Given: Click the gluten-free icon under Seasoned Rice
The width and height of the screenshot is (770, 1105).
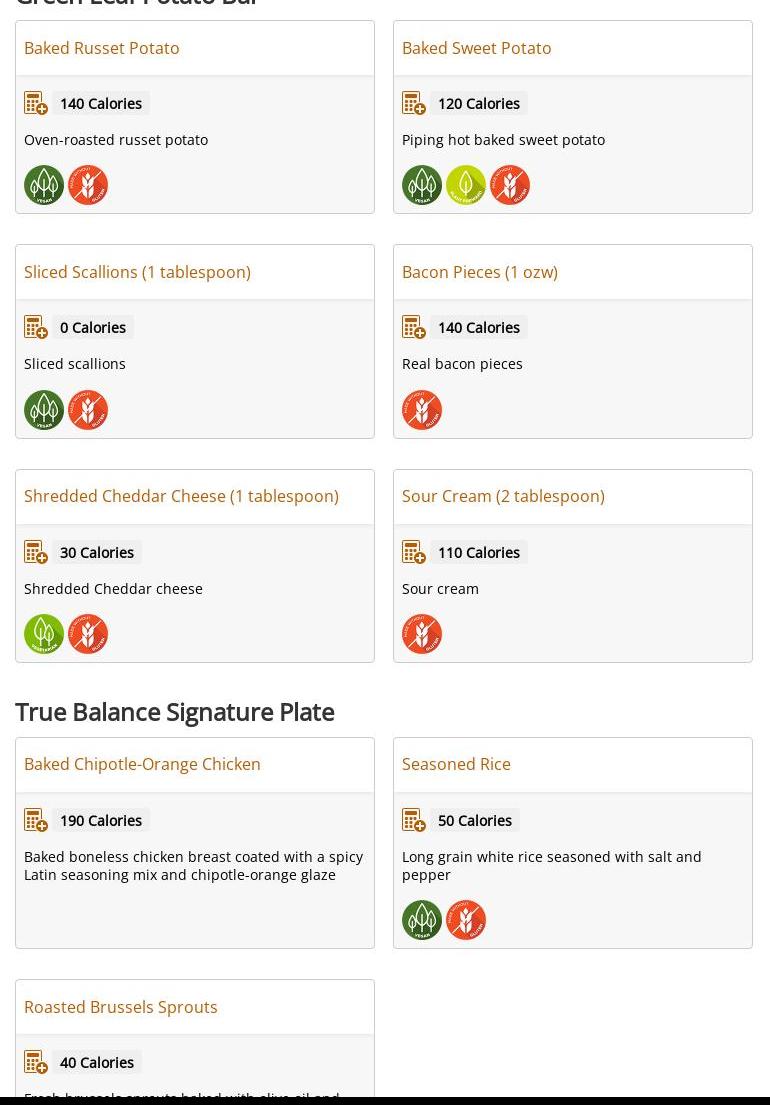Looking at the screenshot, I should pos(466,920).
